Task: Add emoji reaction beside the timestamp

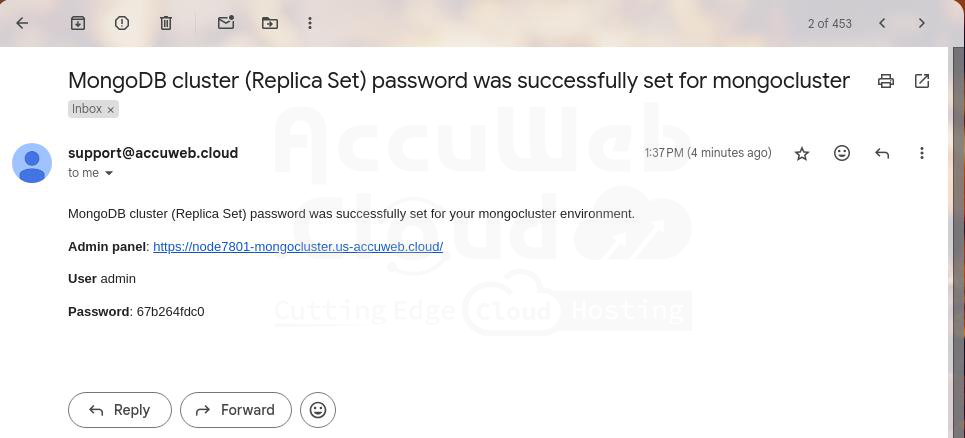Action: [x=842, y=153]
